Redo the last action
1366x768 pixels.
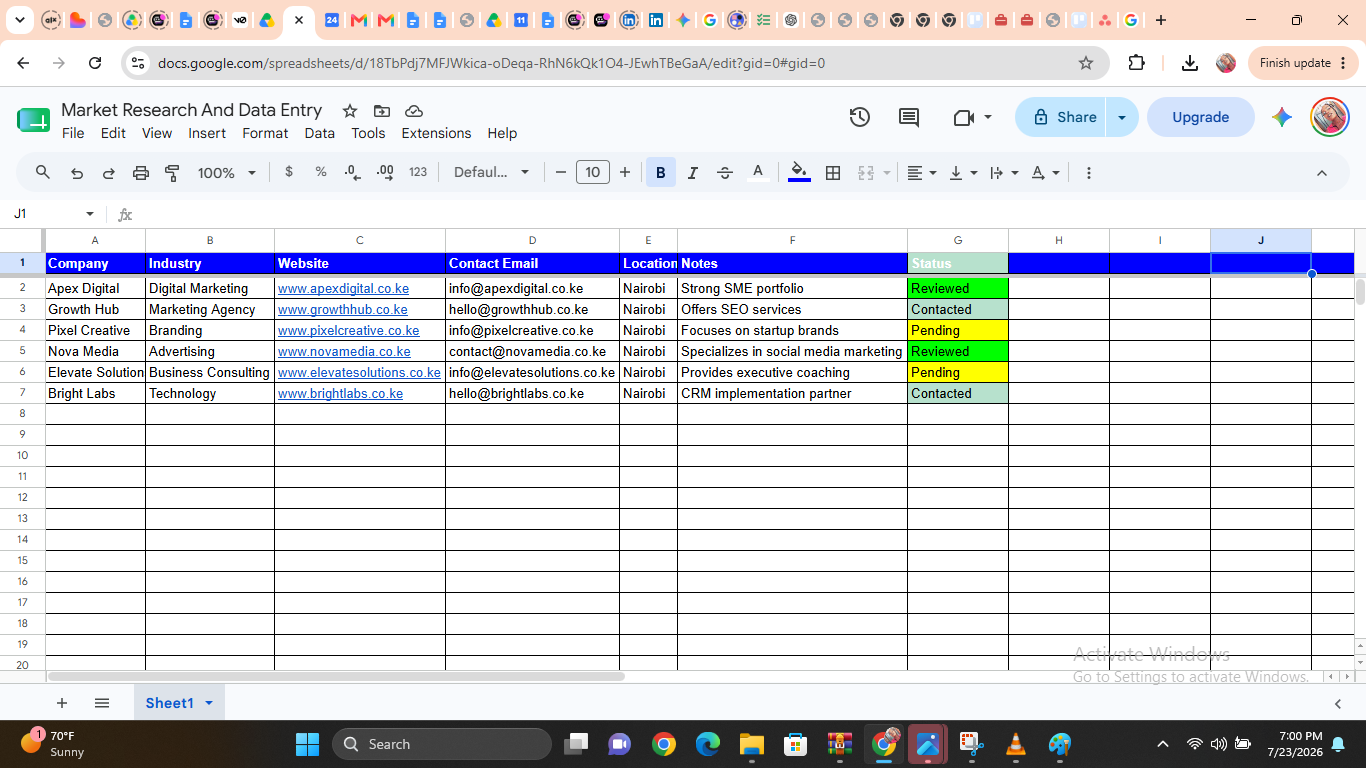click(x=108, y=173)
